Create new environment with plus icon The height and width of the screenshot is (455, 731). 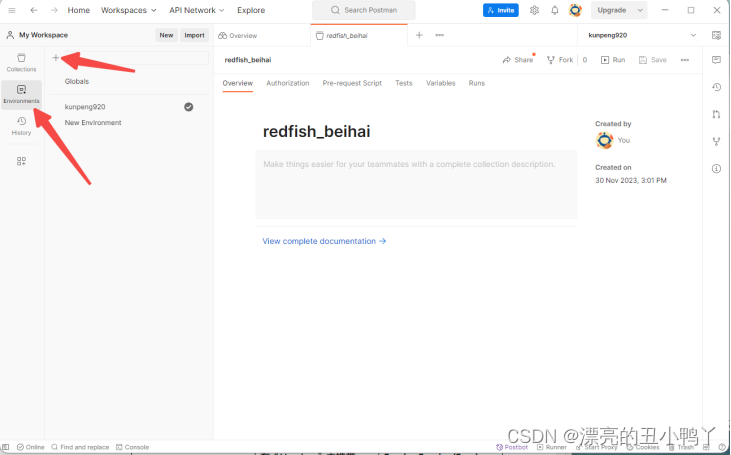55,58
